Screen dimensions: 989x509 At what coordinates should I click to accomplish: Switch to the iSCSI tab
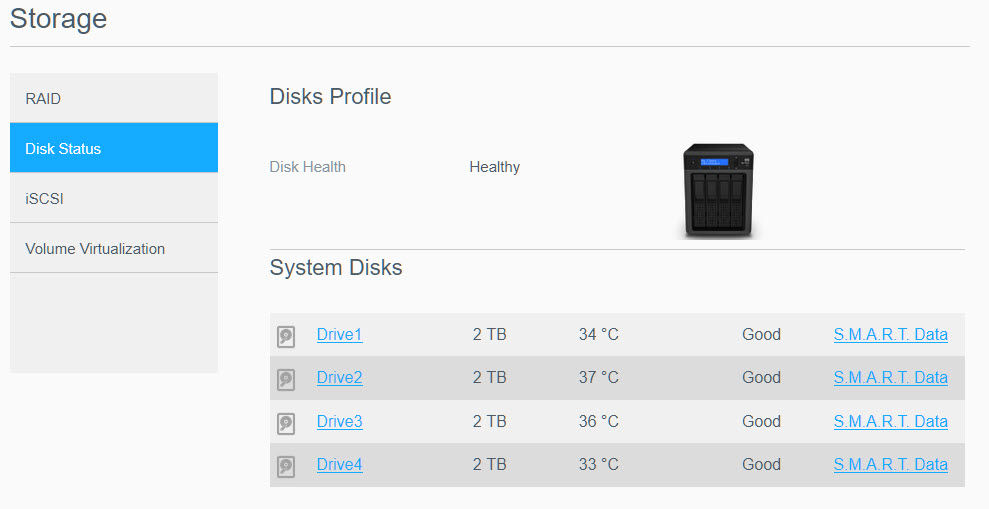coord(114,199)
